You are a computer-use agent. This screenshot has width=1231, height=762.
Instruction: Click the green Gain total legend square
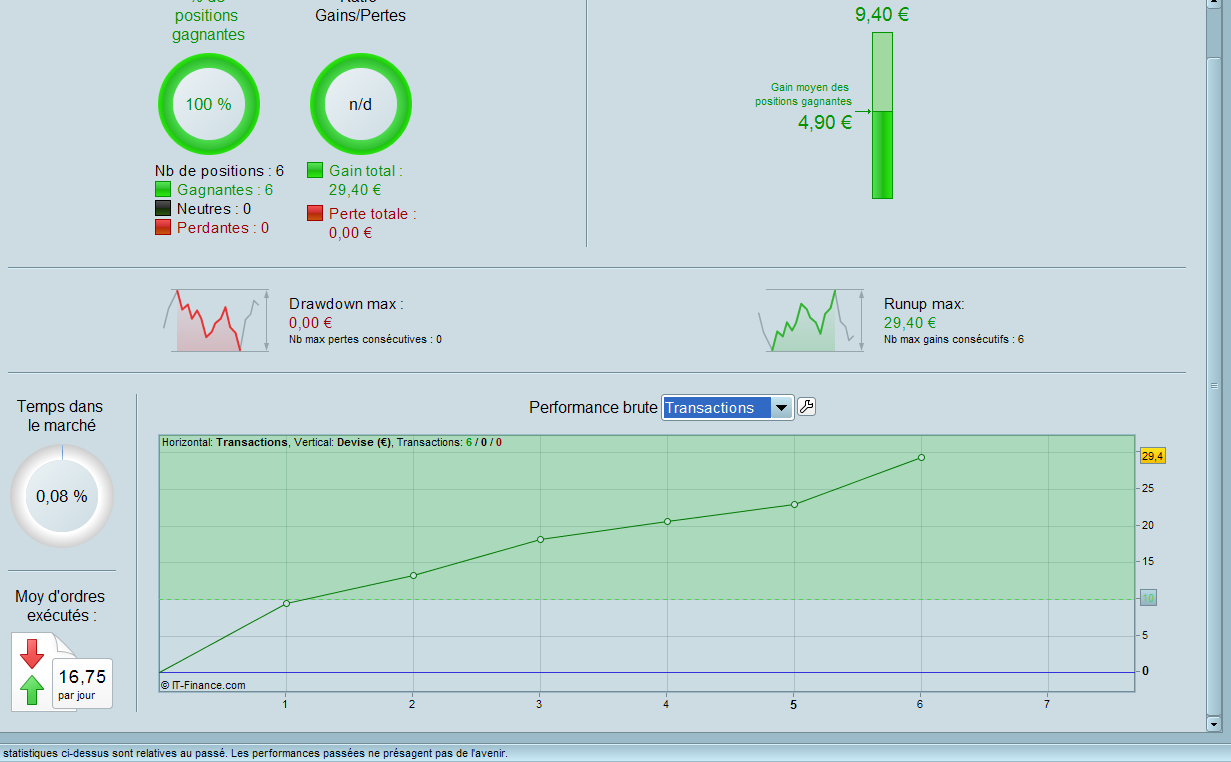[315, 171]
